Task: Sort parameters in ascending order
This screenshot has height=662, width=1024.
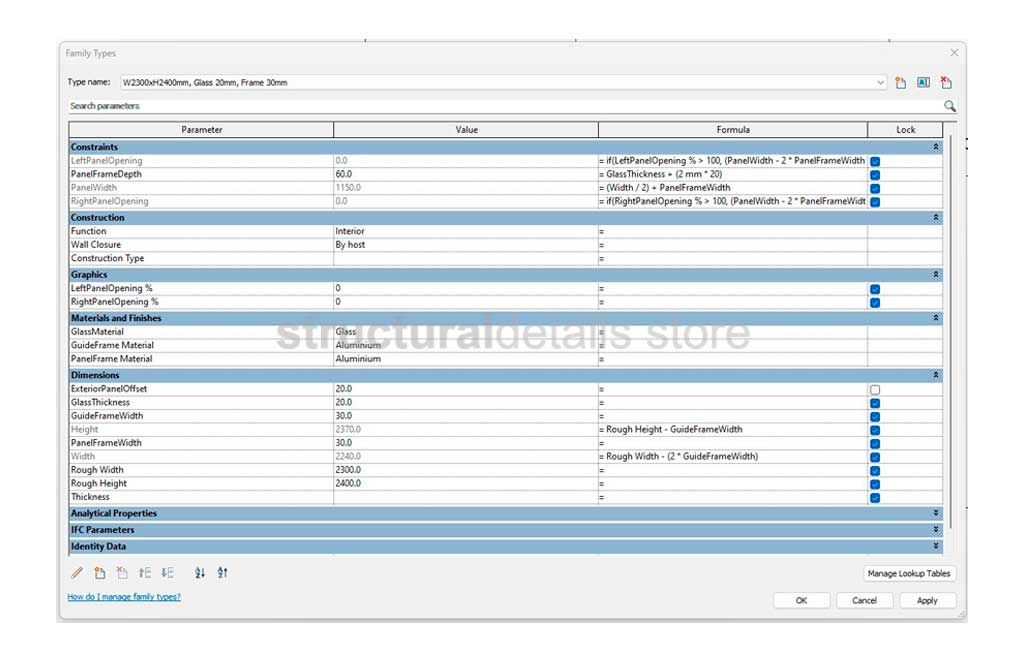Action: point(200,573)
